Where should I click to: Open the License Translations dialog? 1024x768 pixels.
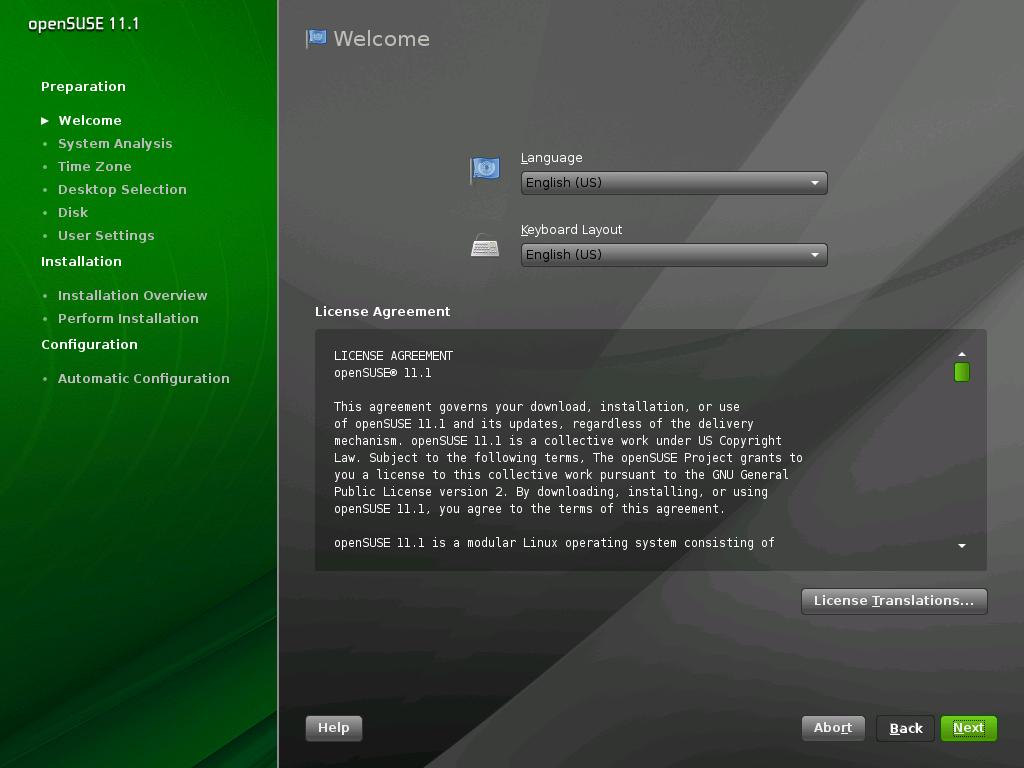click(x=893, y=601)
